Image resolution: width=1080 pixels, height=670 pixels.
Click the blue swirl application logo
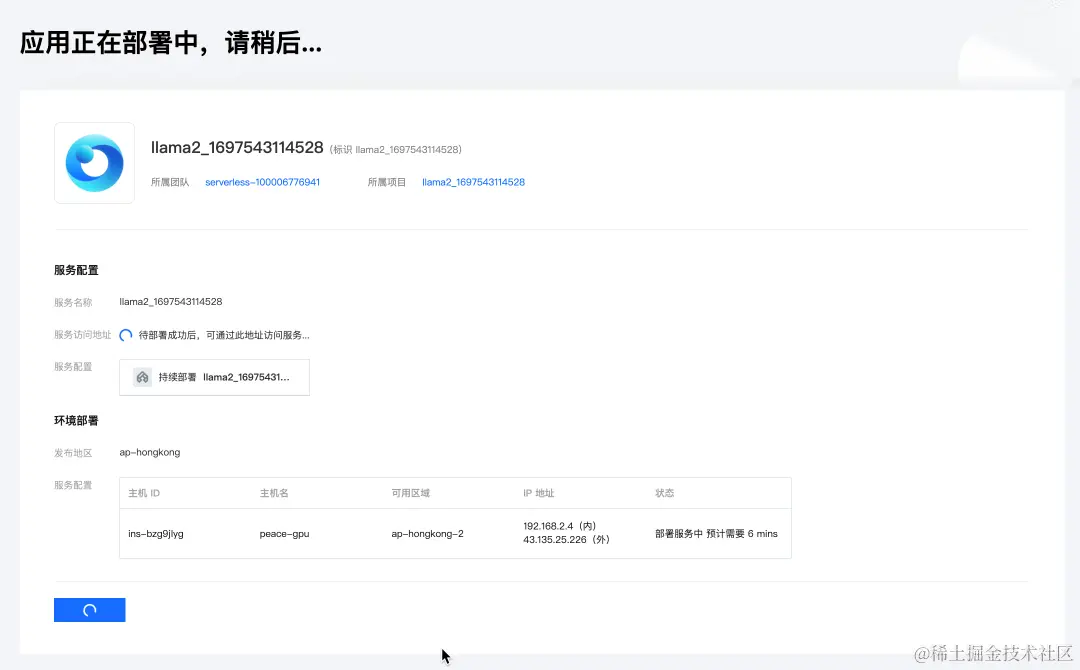(x=94, y=163)
